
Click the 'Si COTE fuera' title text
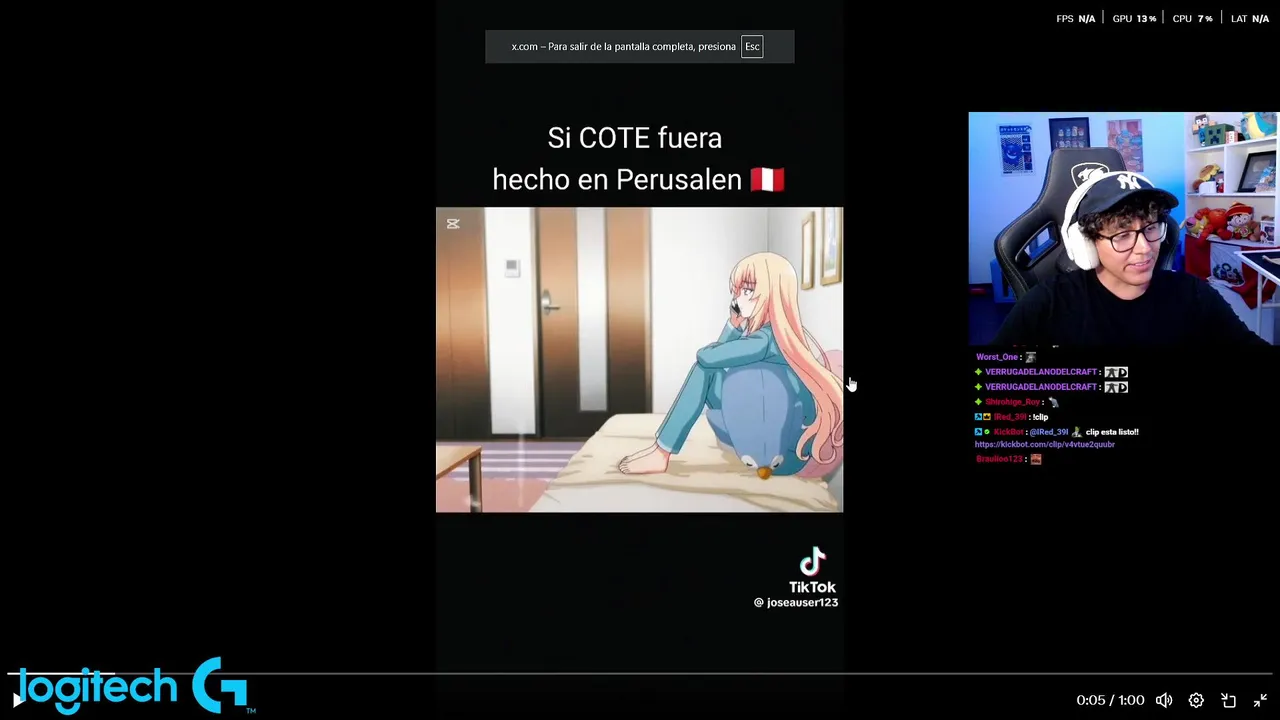(x=634, y=138)
